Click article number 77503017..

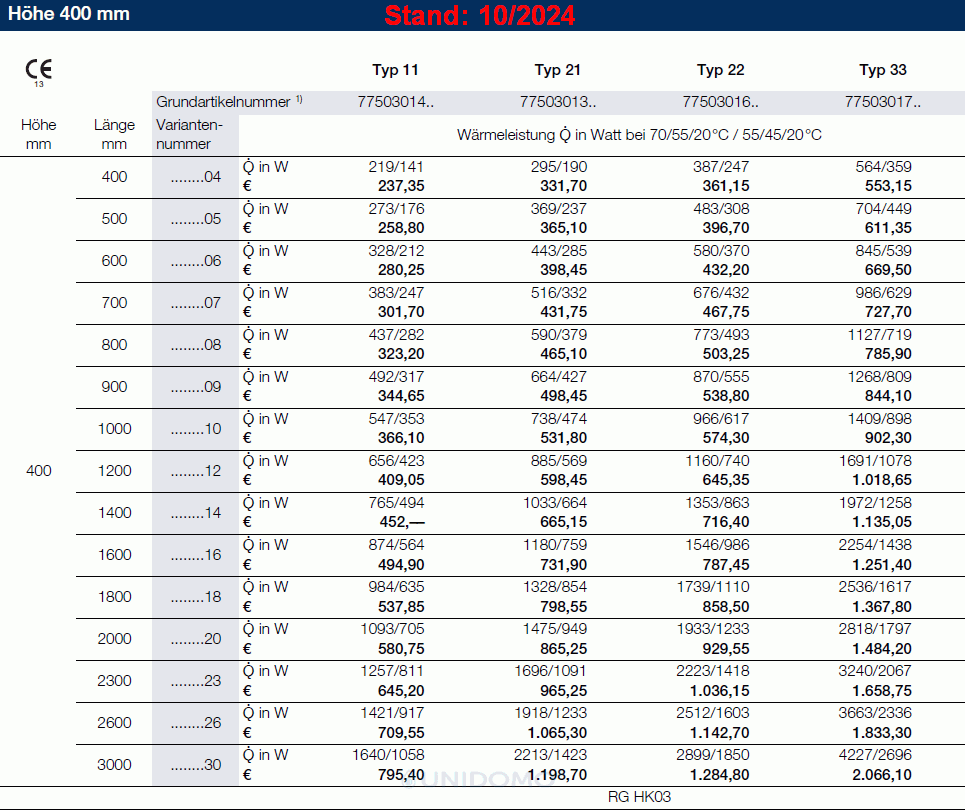(883, 102)
